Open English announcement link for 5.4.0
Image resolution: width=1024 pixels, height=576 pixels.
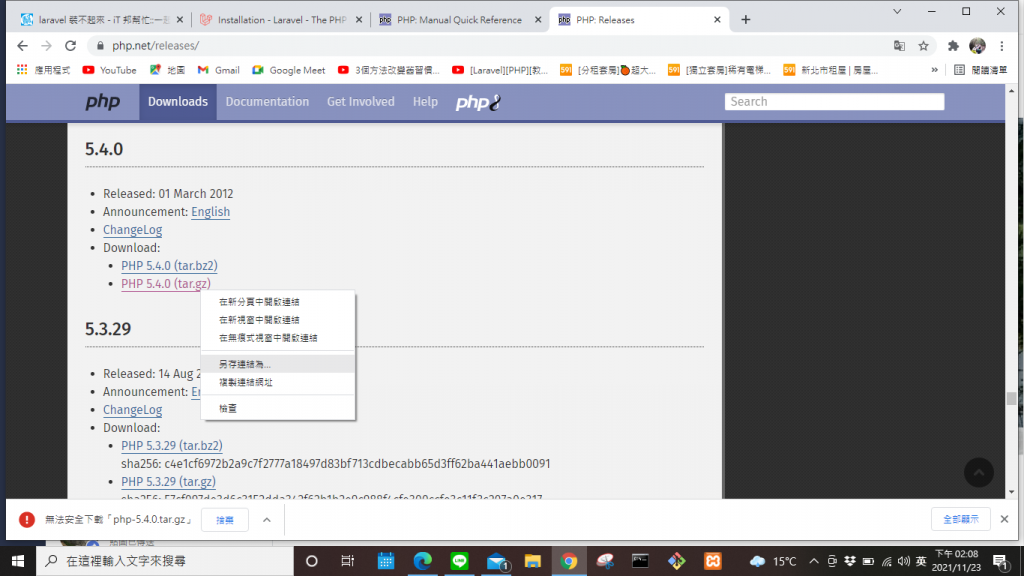point(210,212)
